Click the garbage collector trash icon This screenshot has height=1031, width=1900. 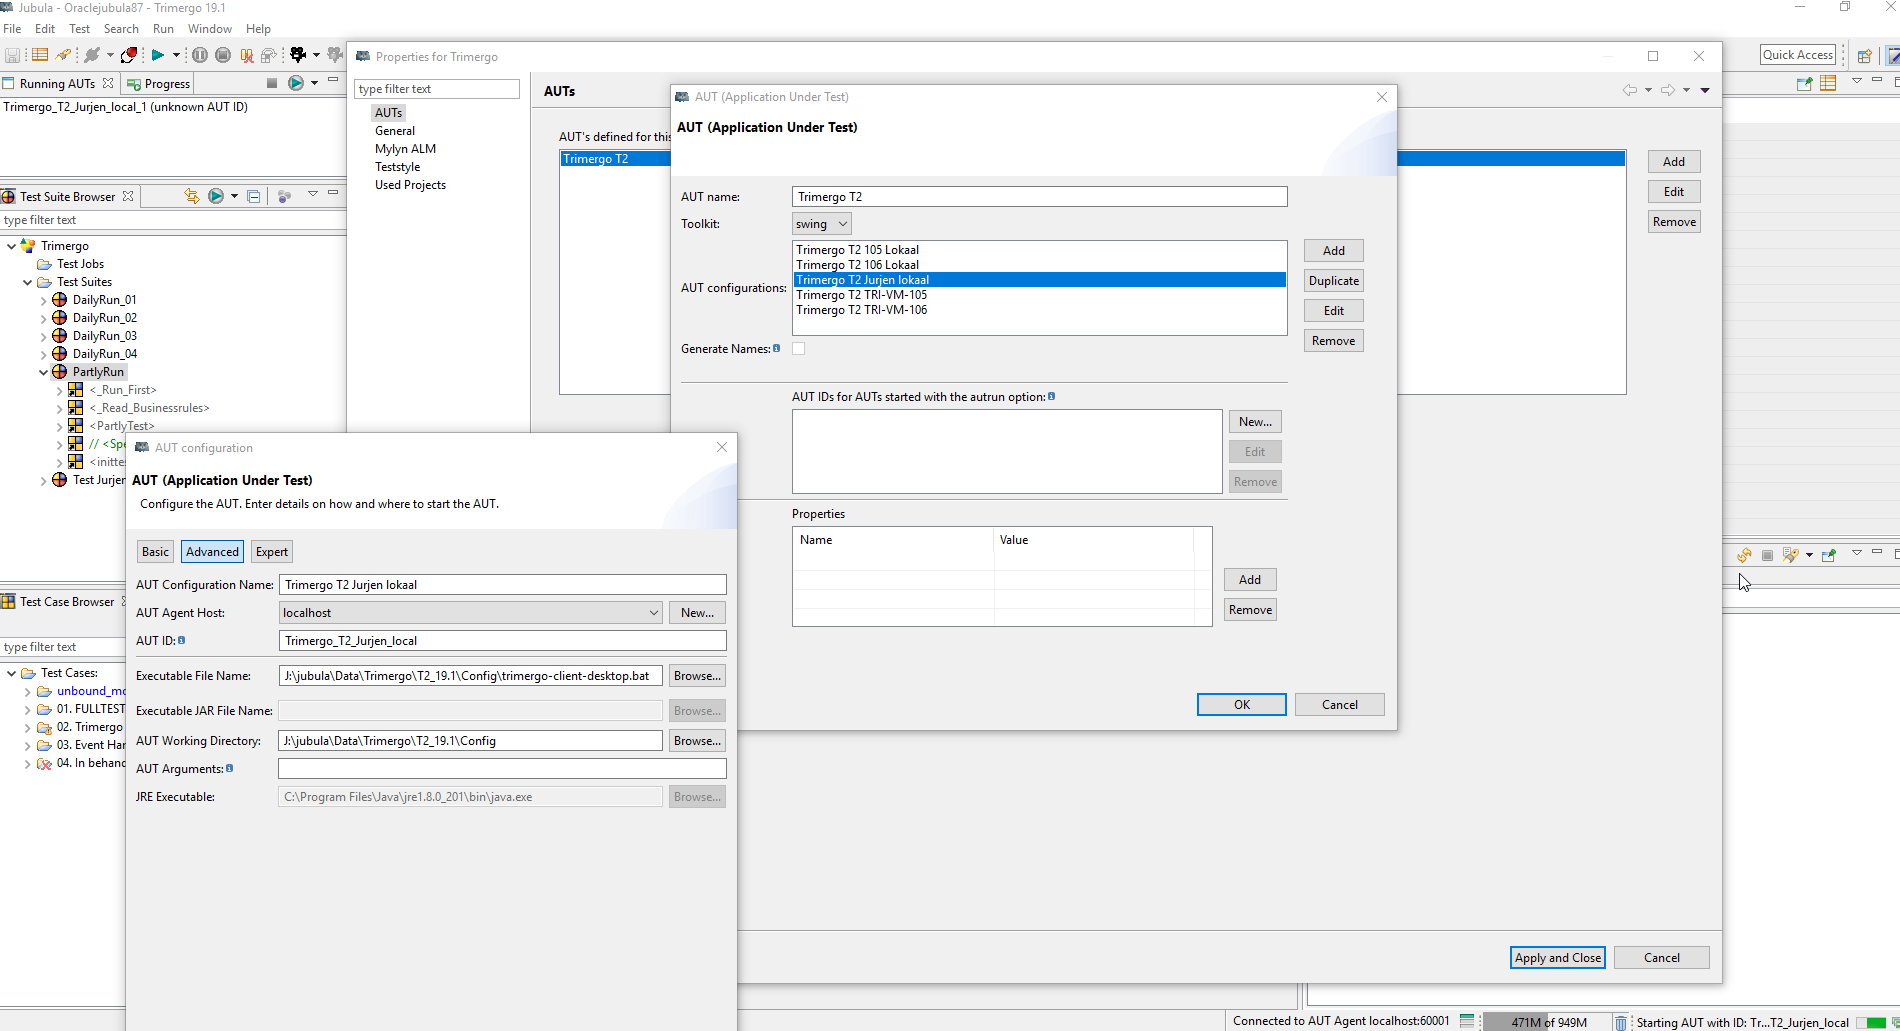pyautogui.click(x=1621, y=1022)
